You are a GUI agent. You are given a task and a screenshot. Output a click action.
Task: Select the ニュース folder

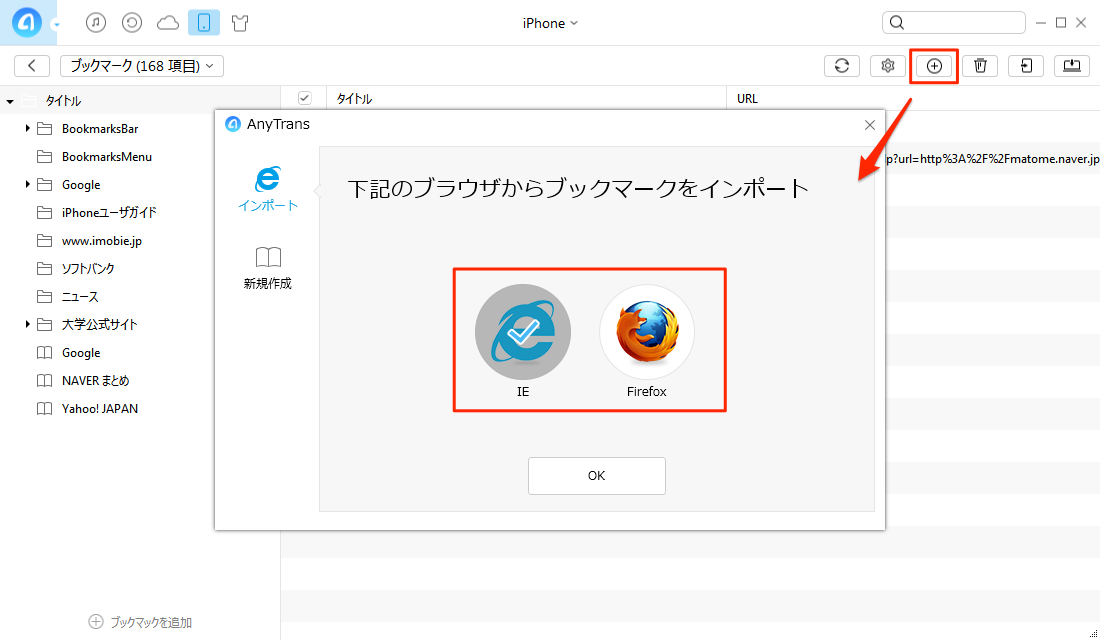pos(80,296)
